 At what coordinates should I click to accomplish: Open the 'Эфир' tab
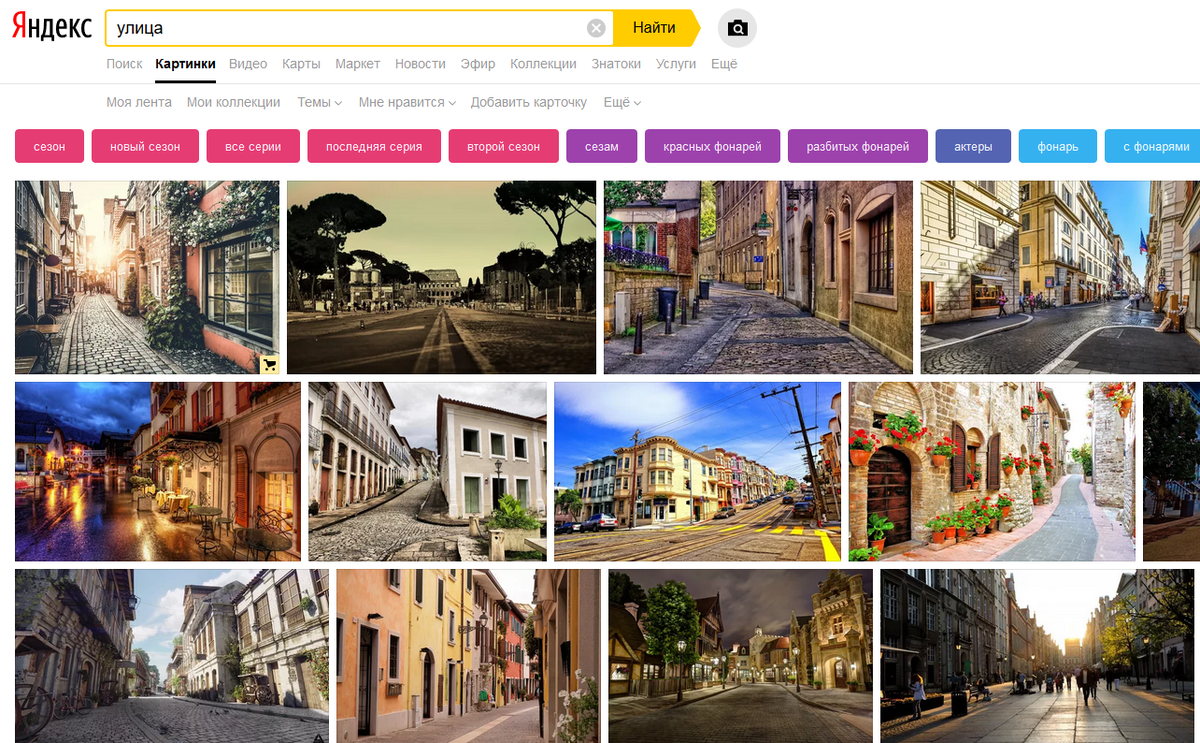(x=478, y=64)
